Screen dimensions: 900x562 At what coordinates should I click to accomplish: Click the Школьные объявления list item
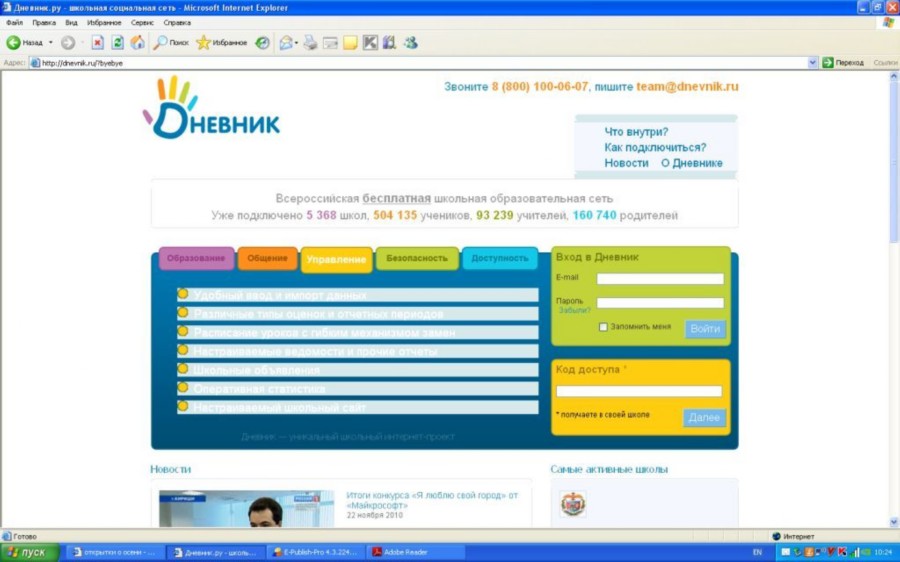click(358, 370)
